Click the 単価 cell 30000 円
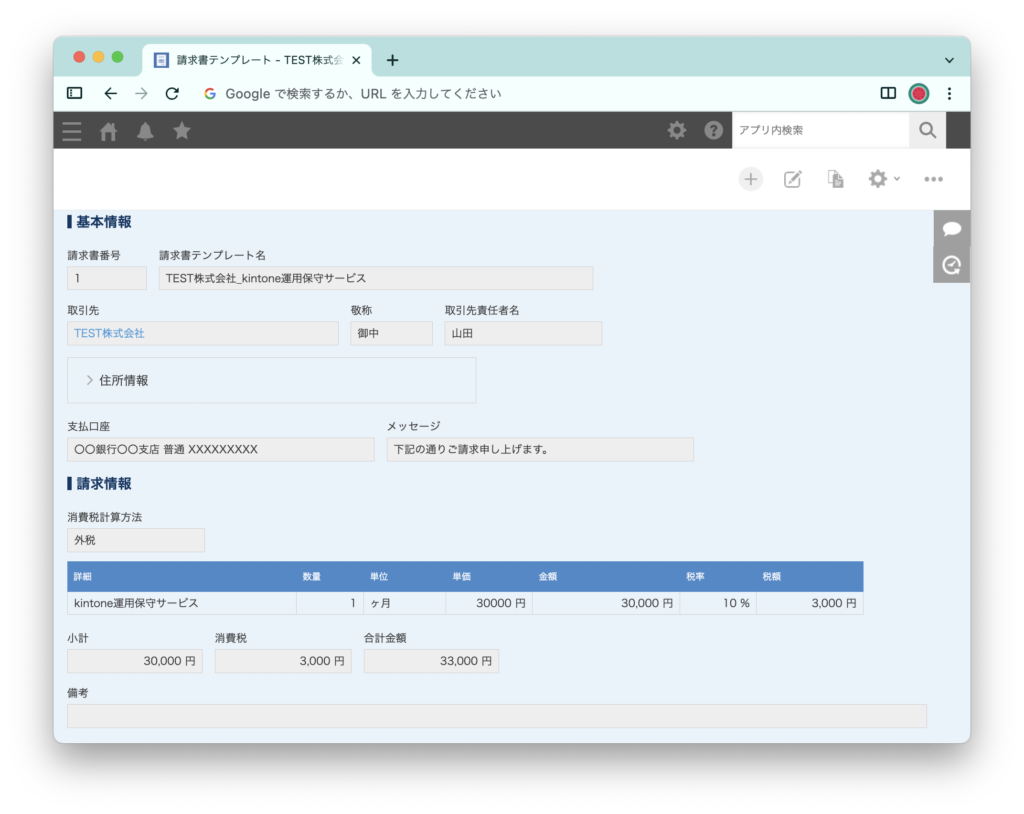Screen dimensions: 1024x814 [488, 603]
